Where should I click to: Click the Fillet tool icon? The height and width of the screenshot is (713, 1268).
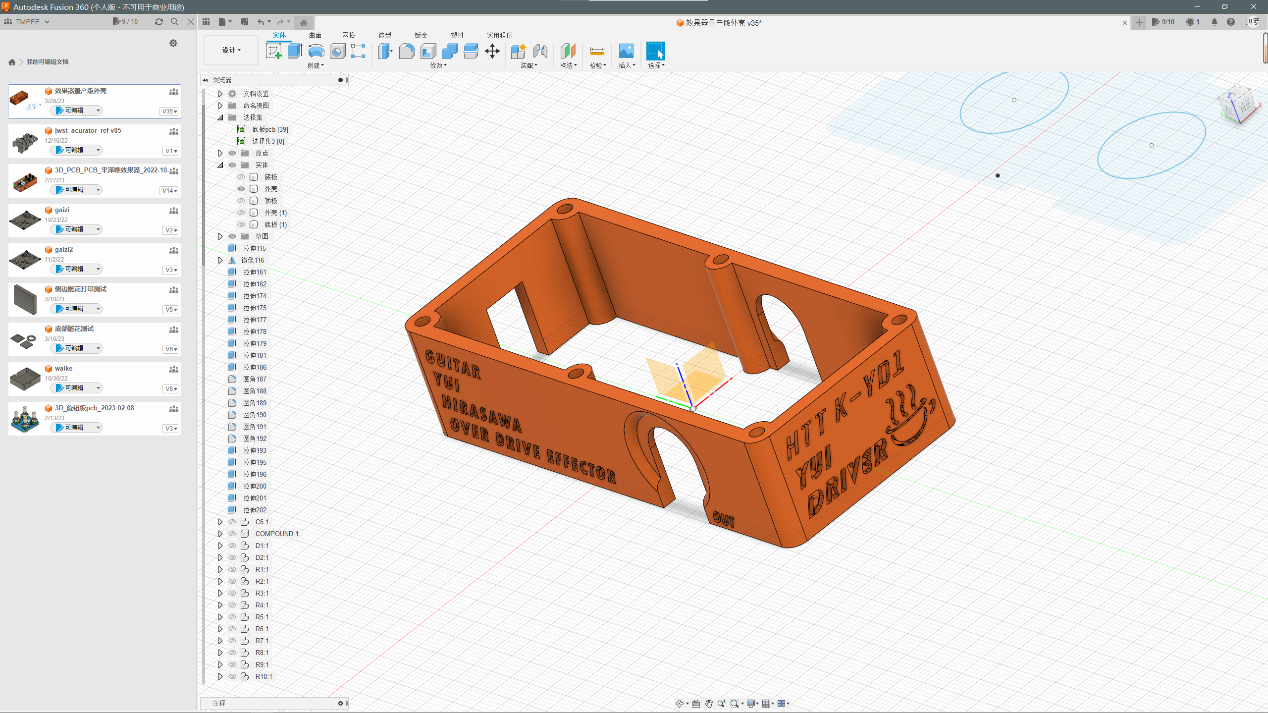point(407,51)
